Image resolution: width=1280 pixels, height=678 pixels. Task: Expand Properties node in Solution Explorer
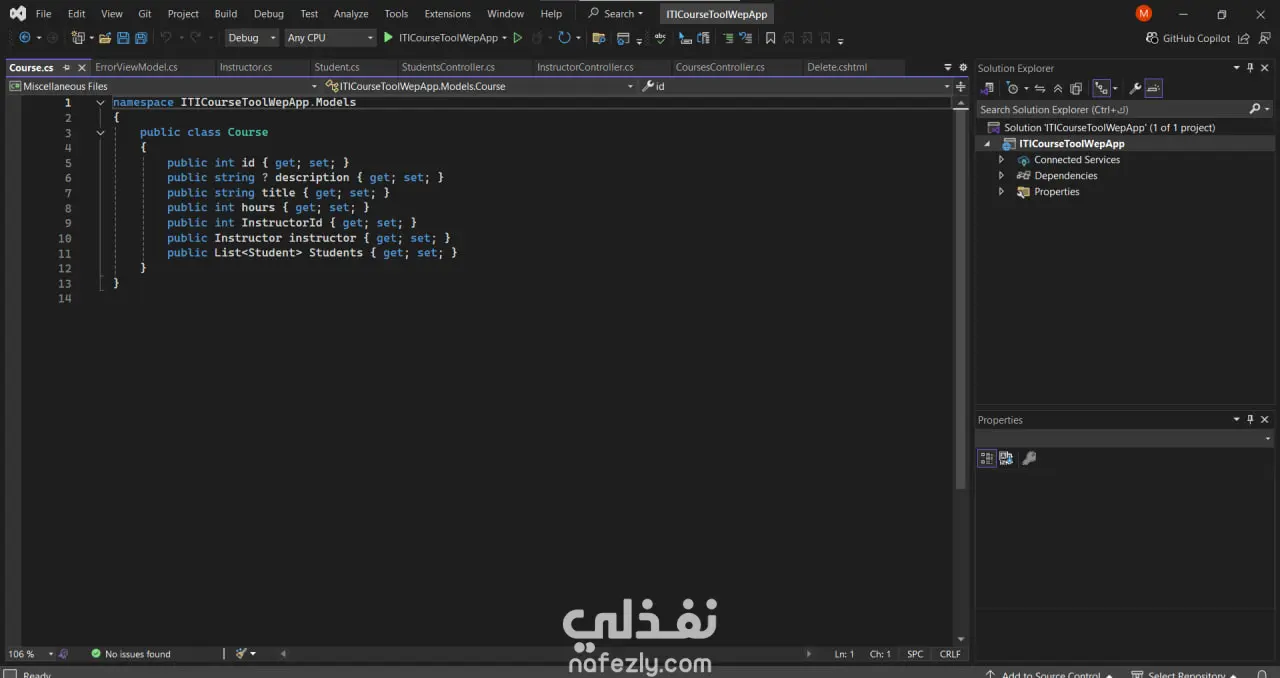pyautogui.click(x=1001, y=192)
